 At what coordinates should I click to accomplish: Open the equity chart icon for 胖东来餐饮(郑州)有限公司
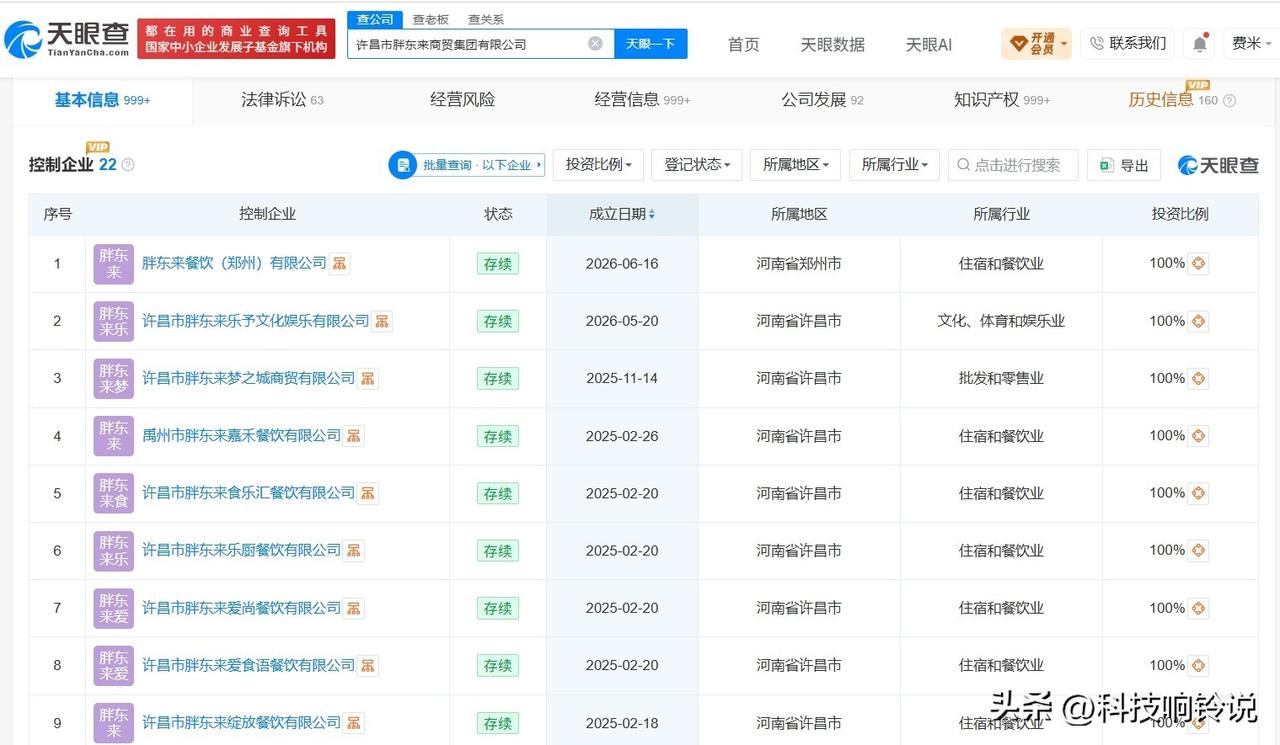[340, 264]
